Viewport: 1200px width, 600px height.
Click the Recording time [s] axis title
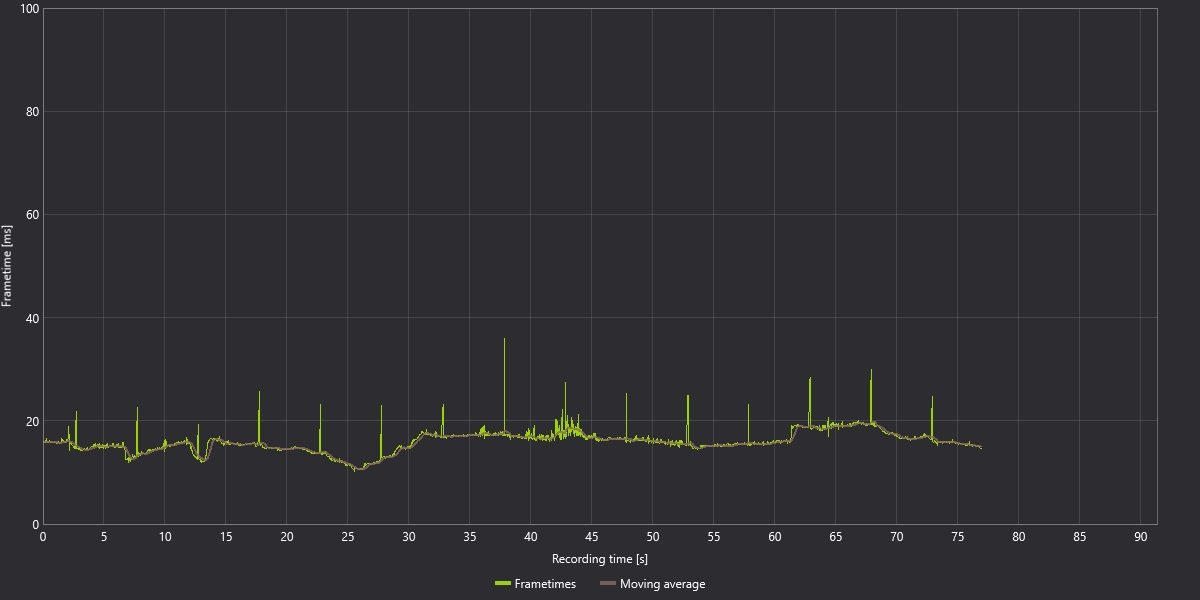[x=600, y=559]
